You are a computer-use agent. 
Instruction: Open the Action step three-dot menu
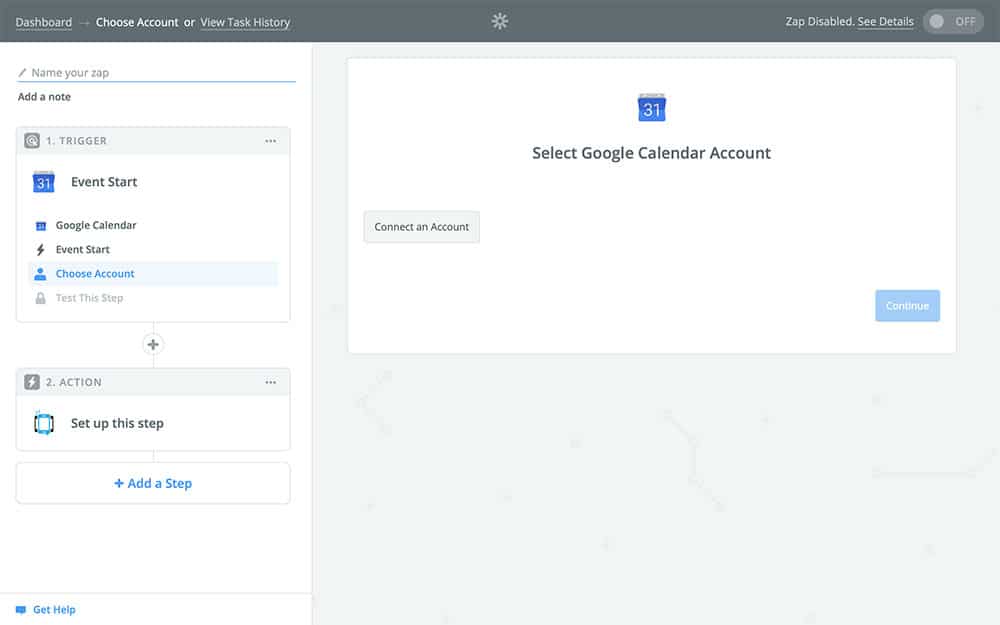[x=270, y=382]
